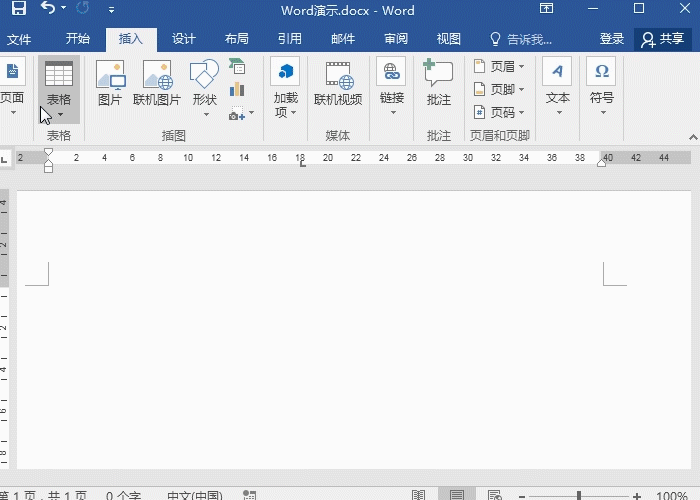The height and width of the screenshot is (500, 700).
Task: Open the 形状 shapes gallery
Action: (204, 83)
